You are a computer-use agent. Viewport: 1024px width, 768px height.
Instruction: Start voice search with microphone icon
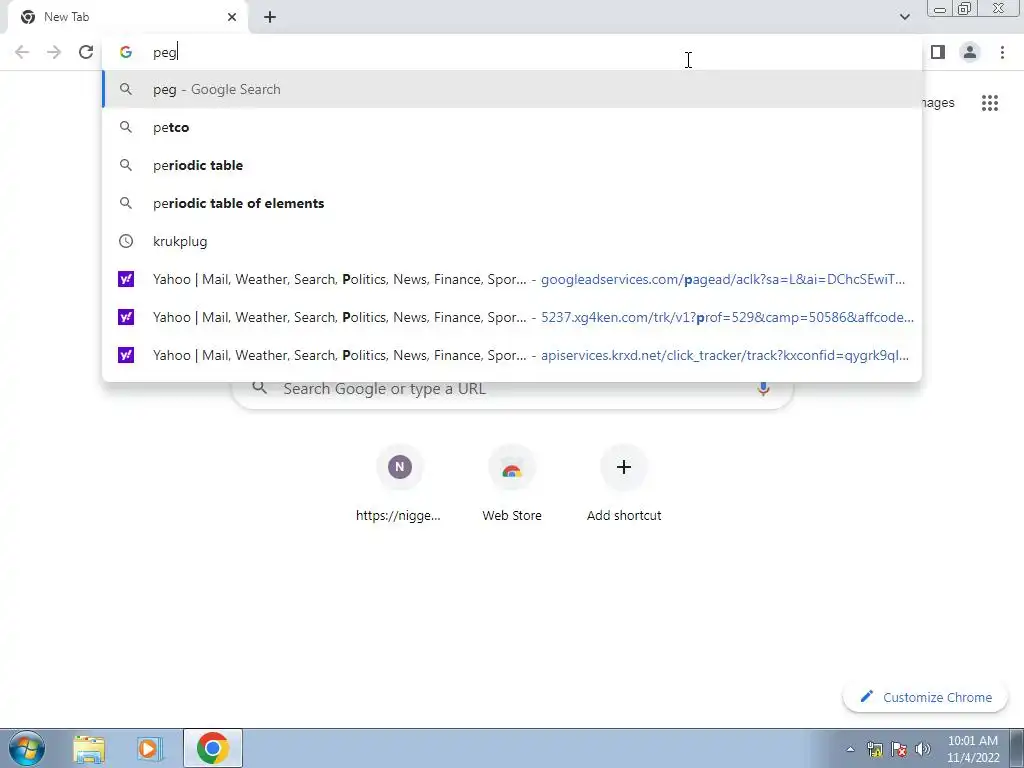tap(763, 389)
